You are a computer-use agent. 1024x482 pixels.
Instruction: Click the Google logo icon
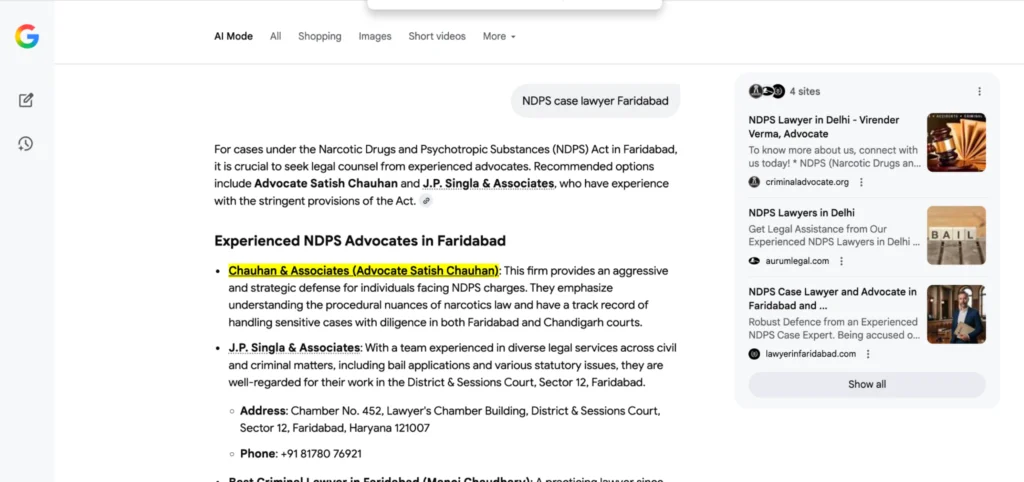27,37
